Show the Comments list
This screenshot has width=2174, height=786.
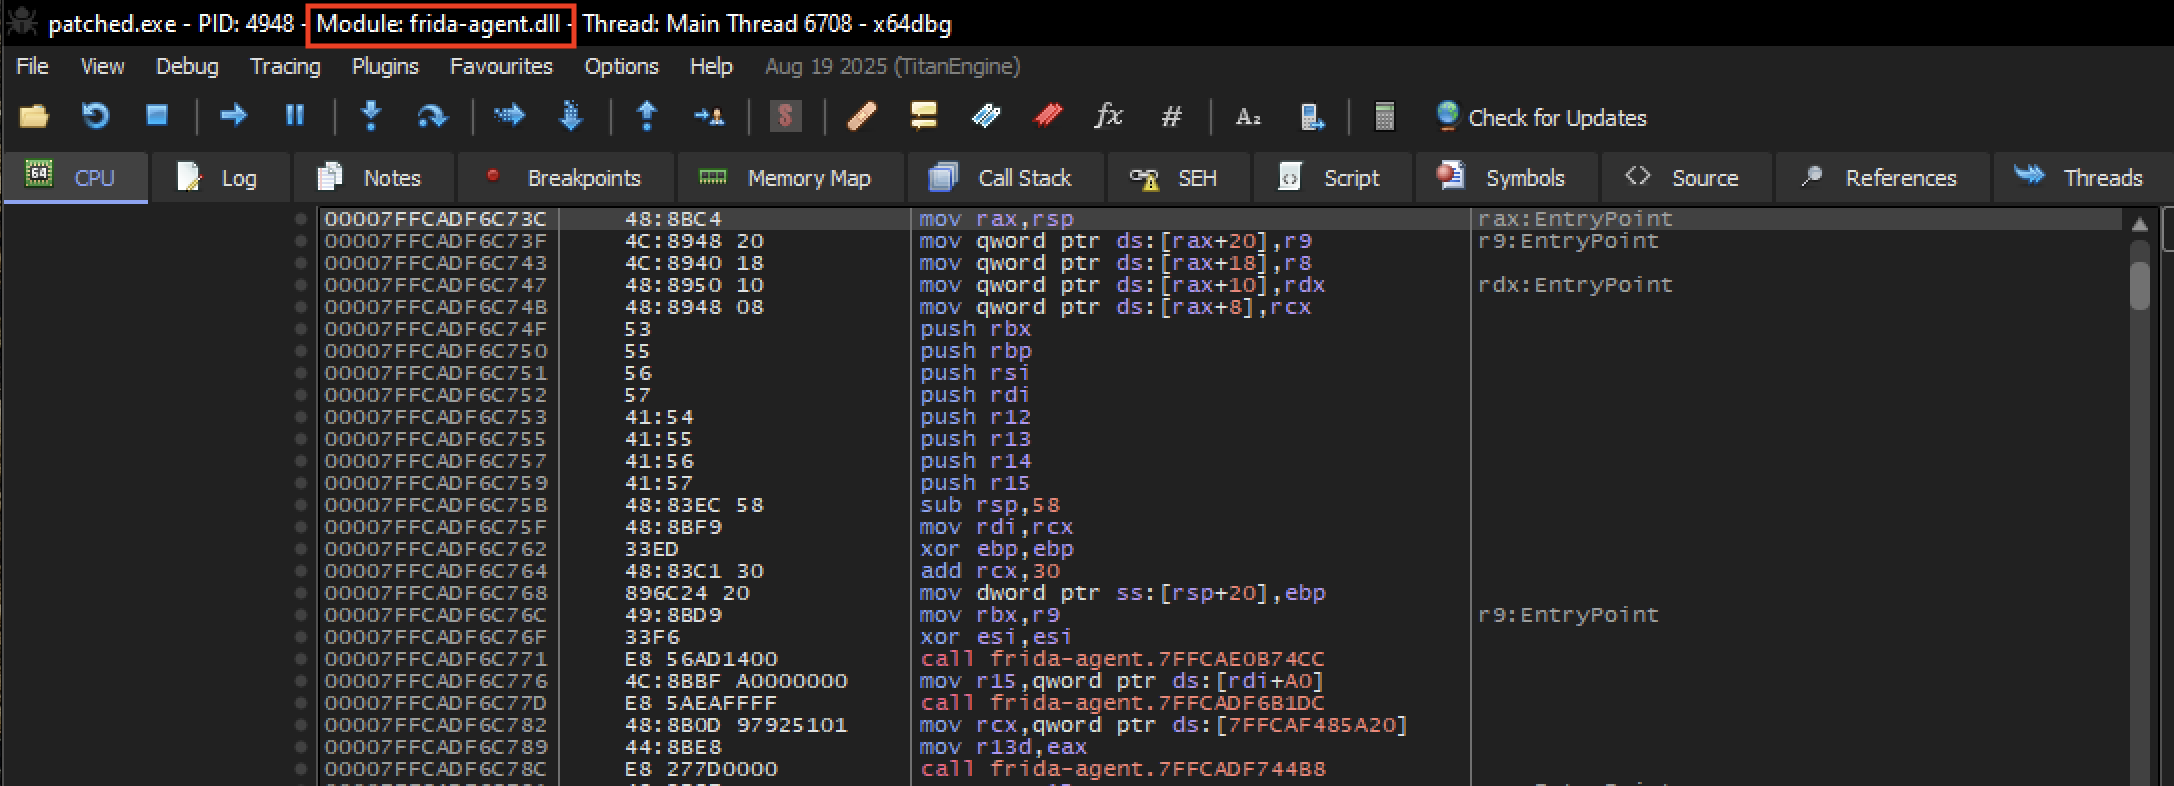pos(923,117)
